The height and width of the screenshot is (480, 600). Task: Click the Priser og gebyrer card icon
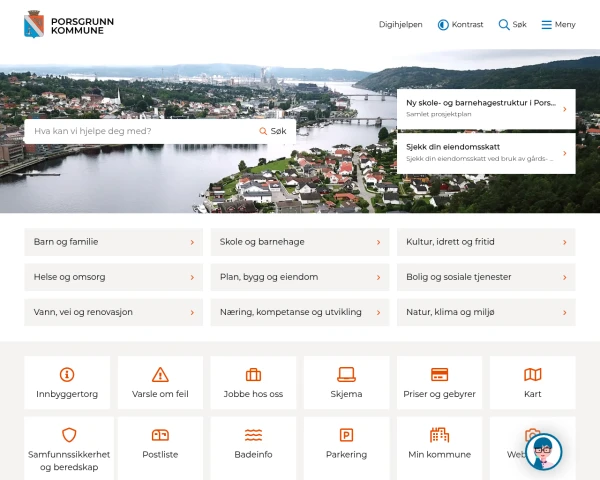[439, 374]
